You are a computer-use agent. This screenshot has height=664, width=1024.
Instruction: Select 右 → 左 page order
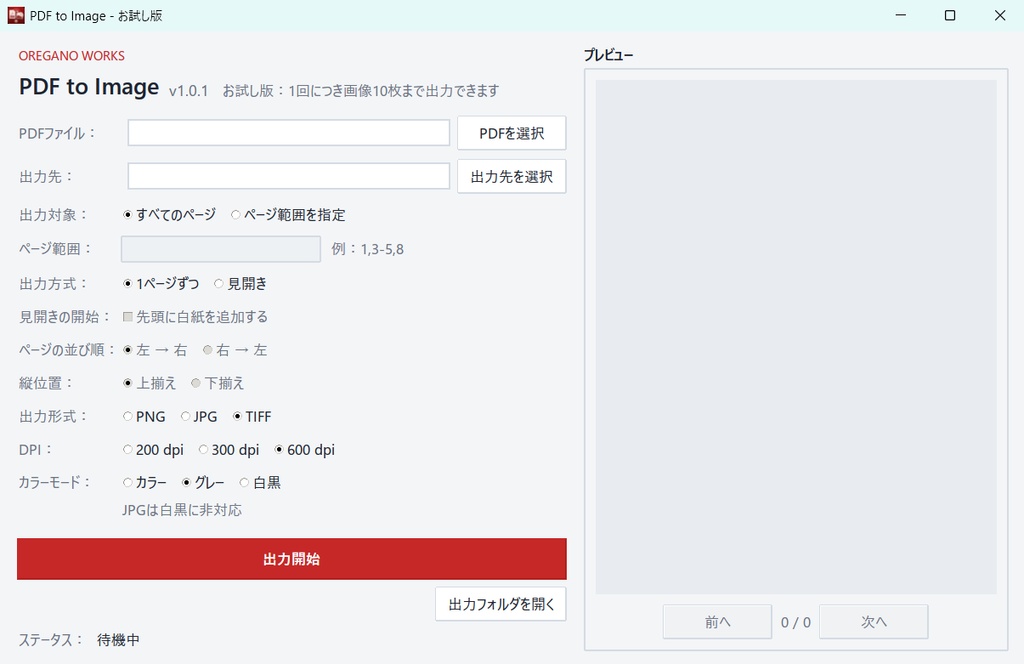[234, 350]
